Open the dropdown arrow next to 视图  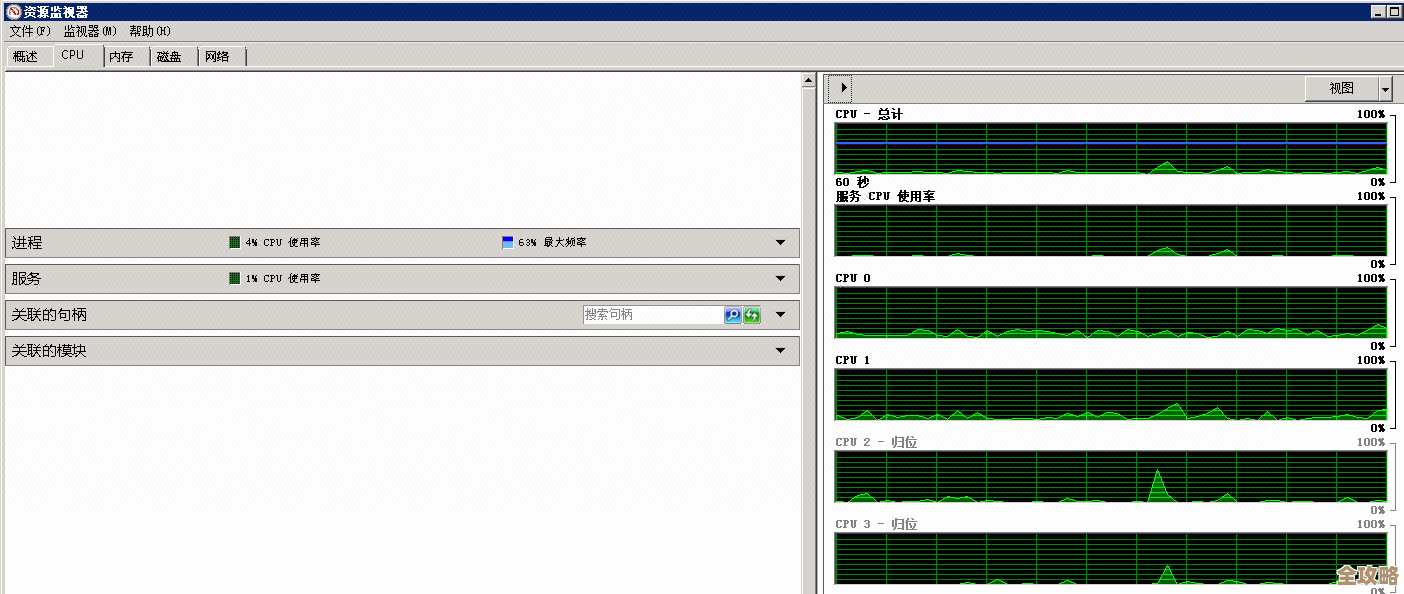pos(1385,89)
